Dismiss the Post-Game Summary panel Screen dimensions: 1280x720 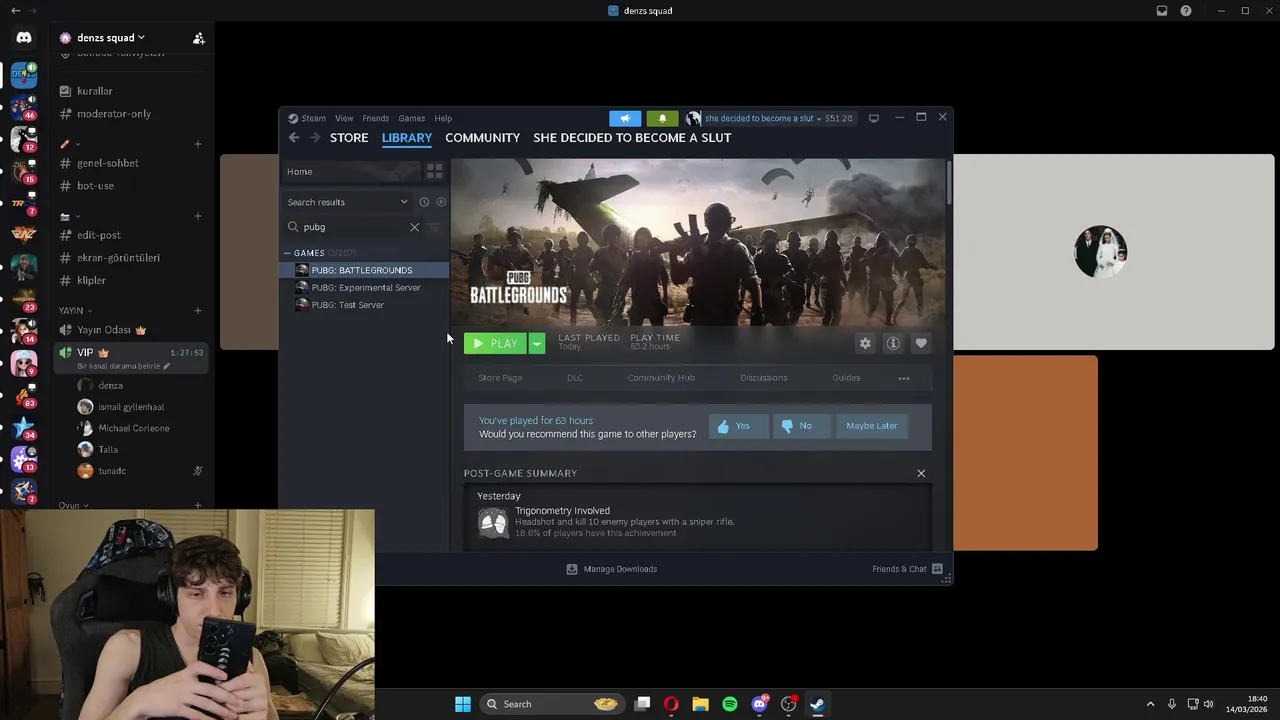[x=921, y=474]
